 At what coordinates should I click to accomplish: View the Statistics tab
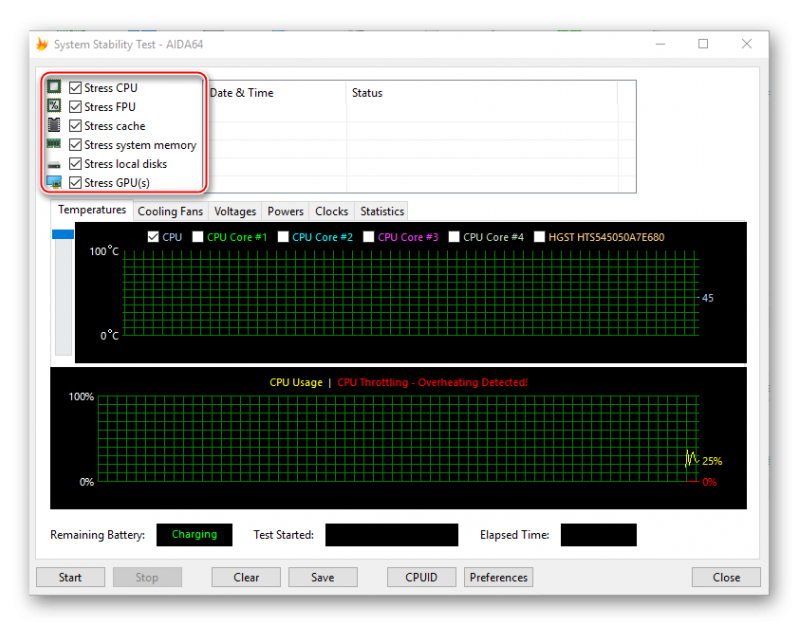(382, 211)
